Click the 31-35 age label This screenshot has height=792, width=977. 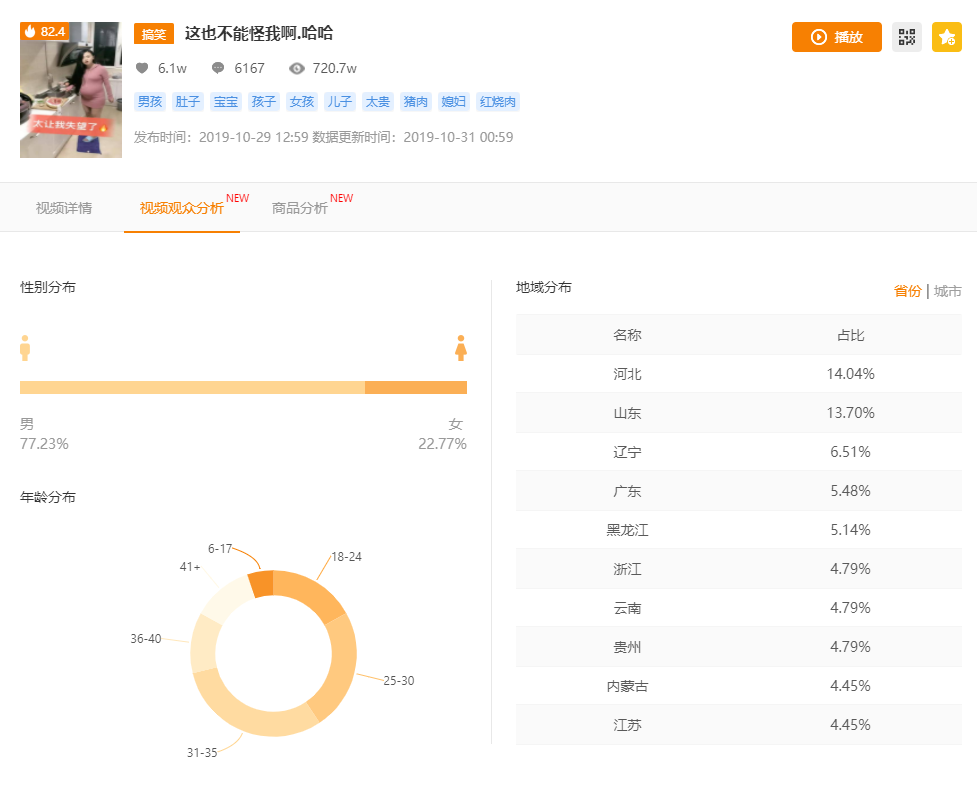point(202,752)
